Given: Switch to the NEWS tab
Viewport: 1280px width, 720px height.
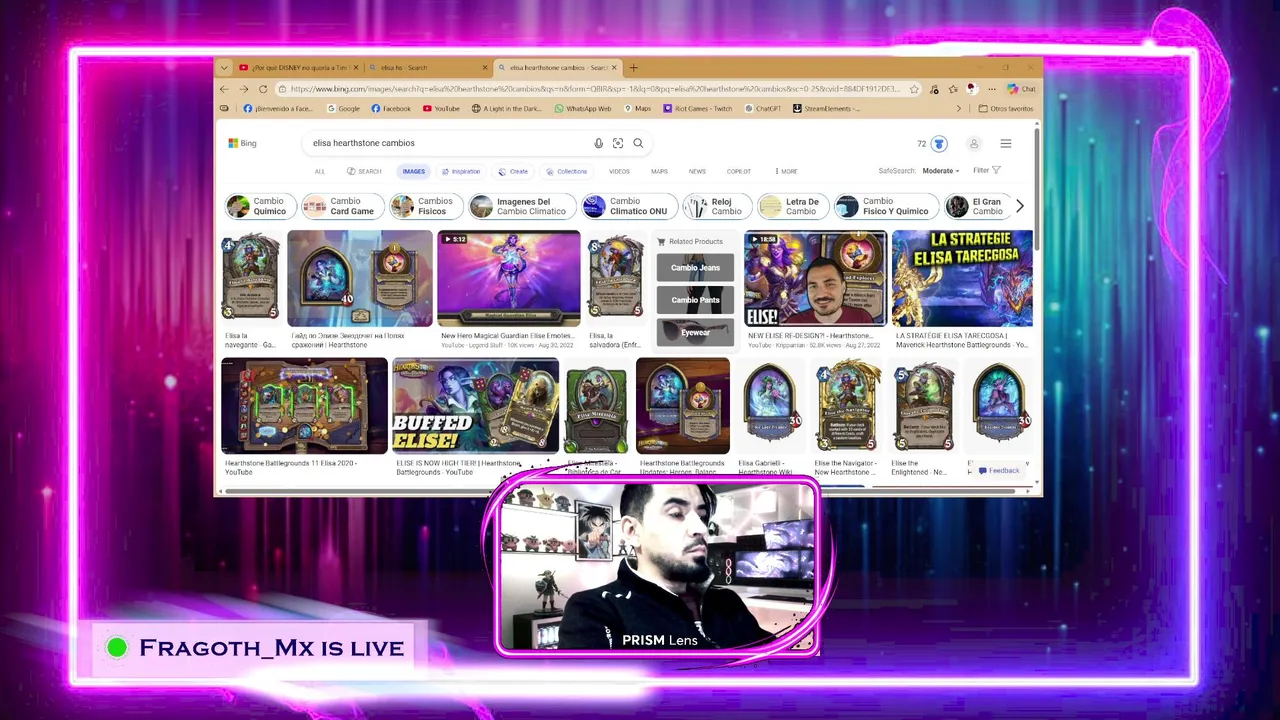Looking at the screenshot, I should pos(697,171).
